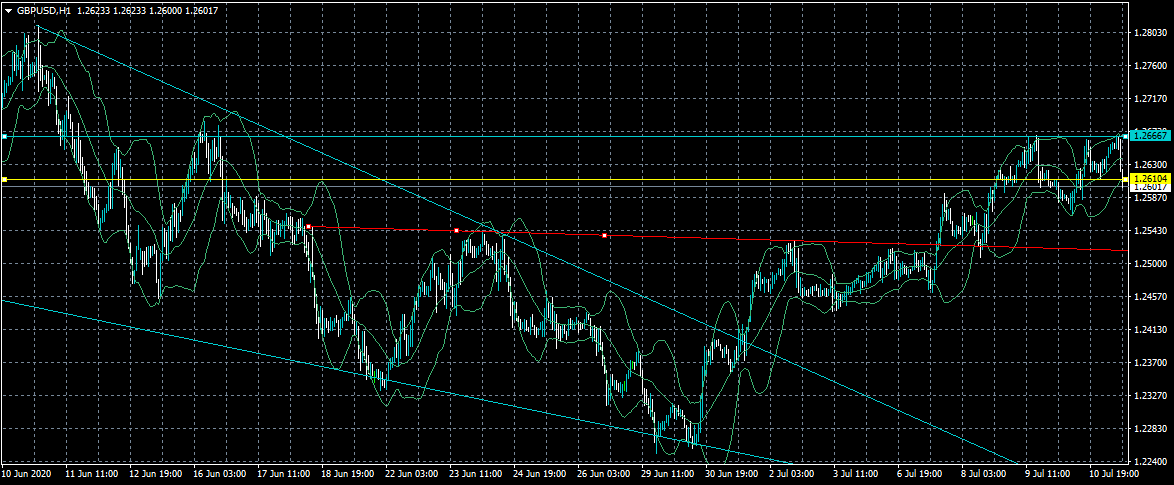Click the cyan 1.26667 price tag
Viewport: 1174px width, 485px height.
1149,135
